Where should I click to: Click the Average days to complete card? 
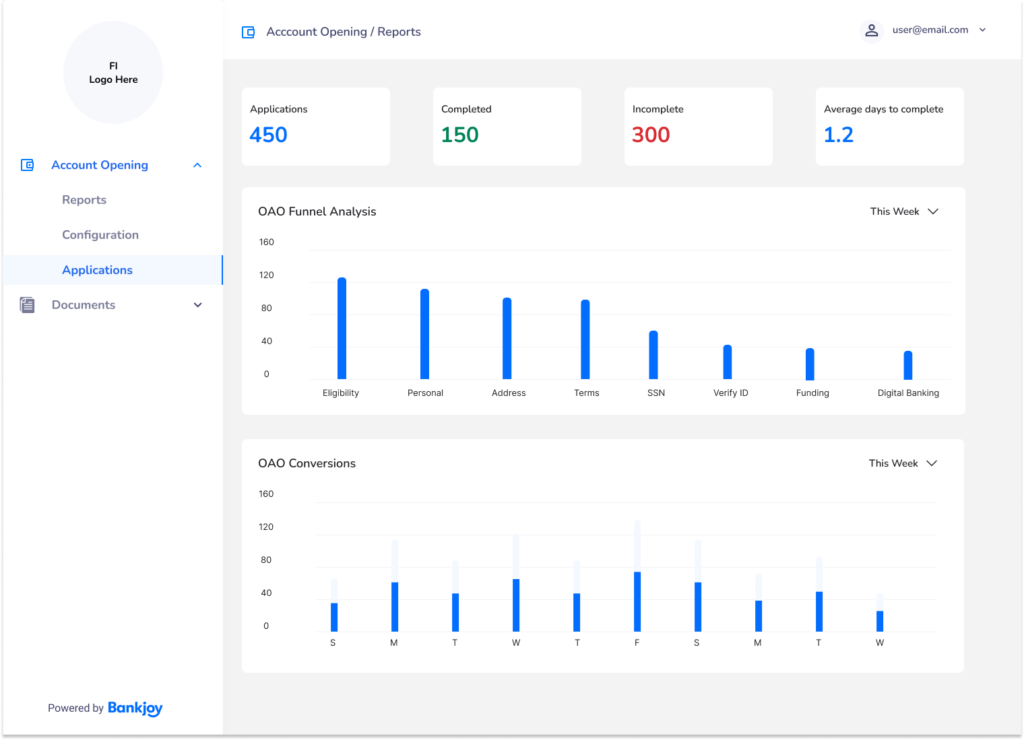click(889, 126)
